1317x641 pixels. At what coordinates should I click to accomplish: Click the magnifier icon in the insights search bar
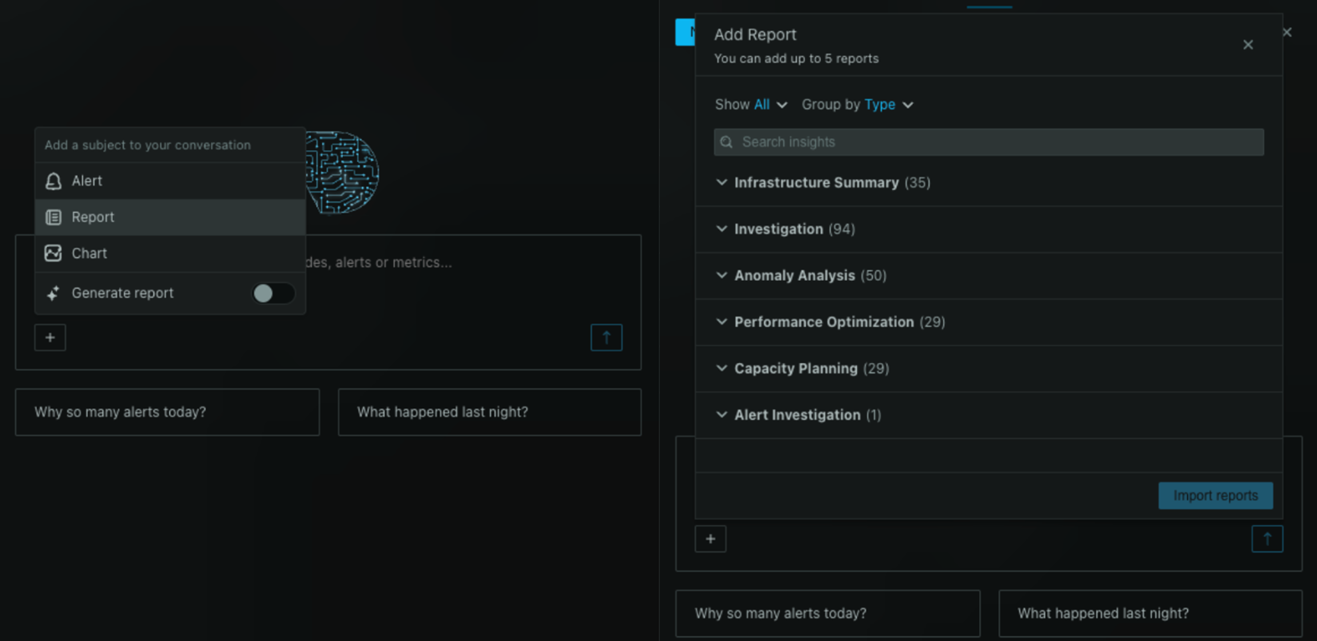(x=726, y=142)
